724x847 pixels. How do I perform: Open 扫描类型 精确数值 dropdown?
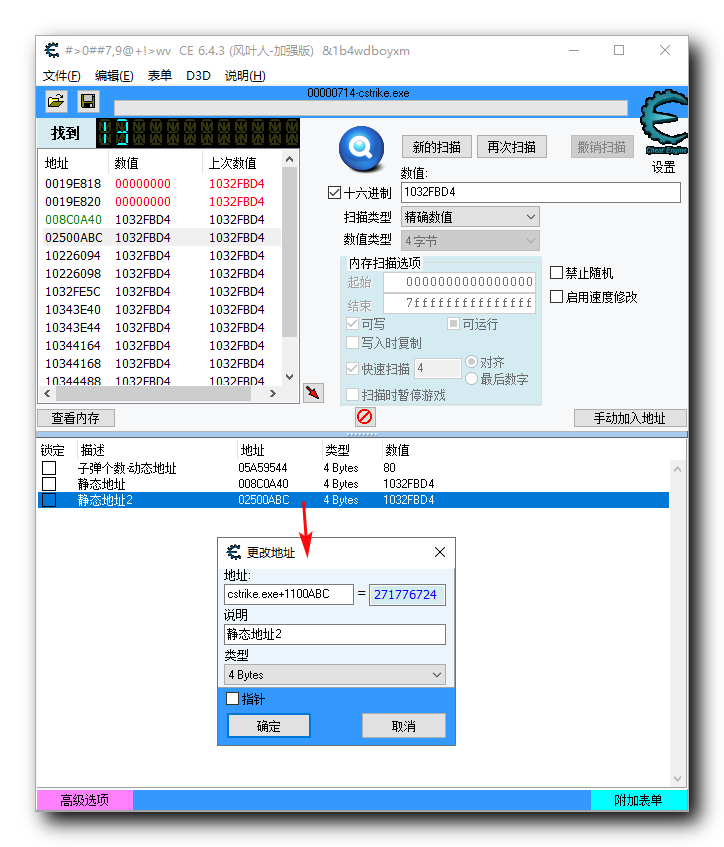(x=470, y=217)
